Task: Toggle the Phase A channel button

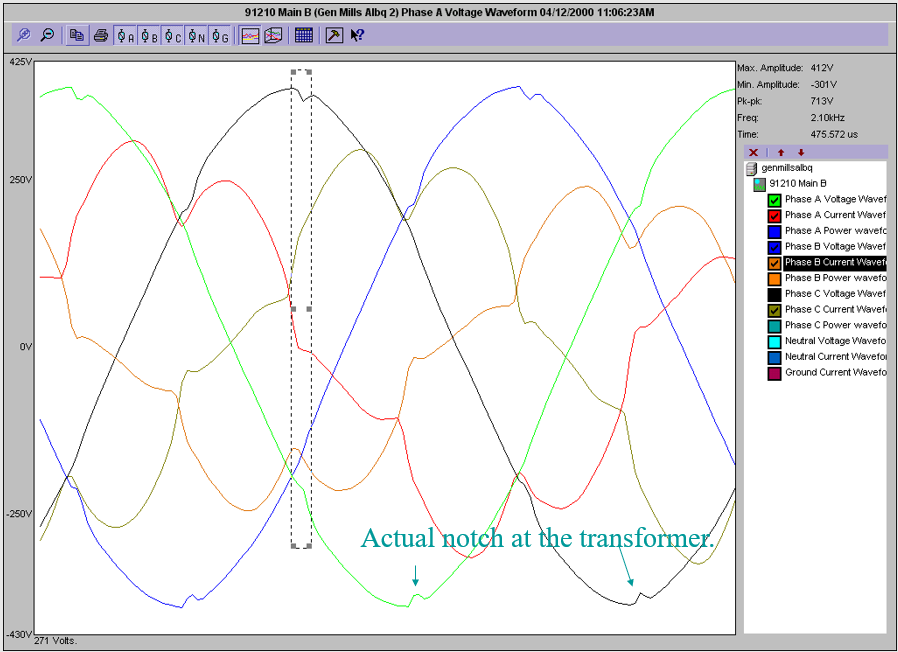Action: (126, 35)
